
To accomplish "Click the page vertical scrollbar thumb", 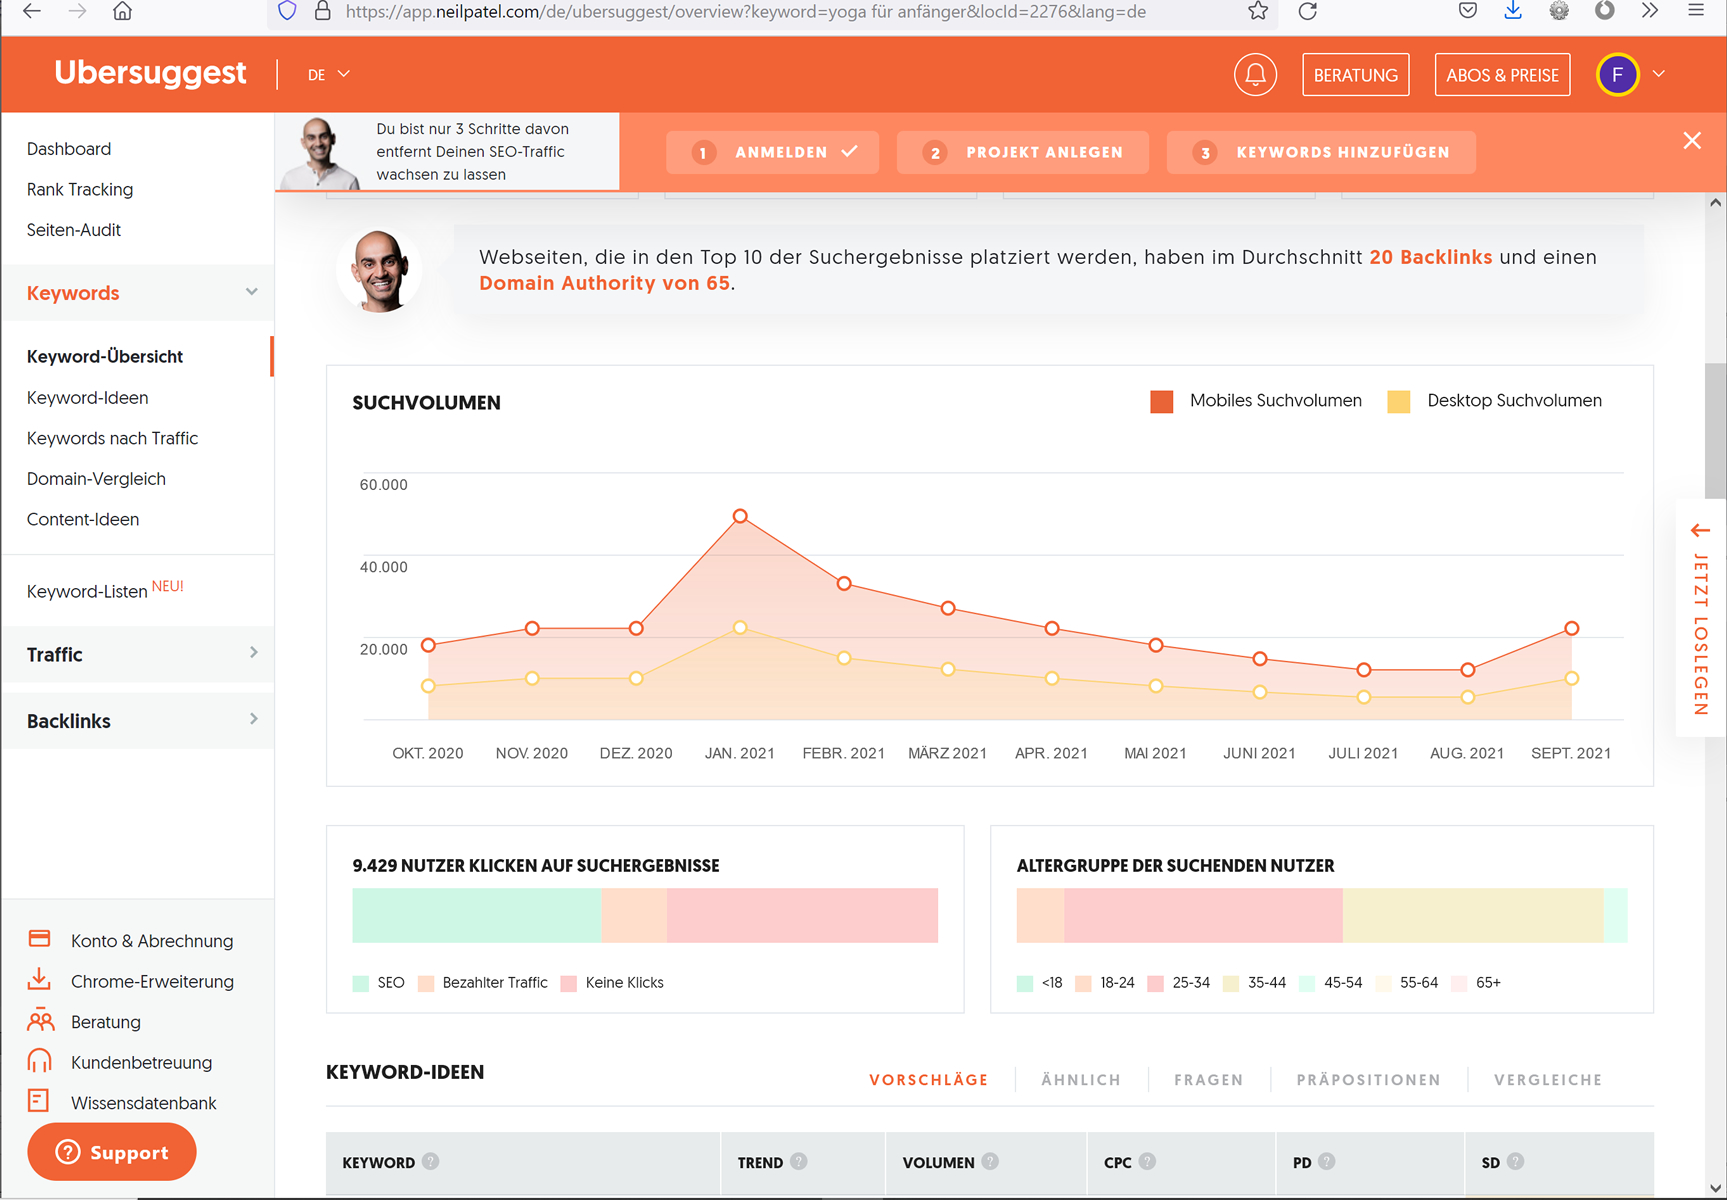I will pyautogui.click(x=1715, y=431).
